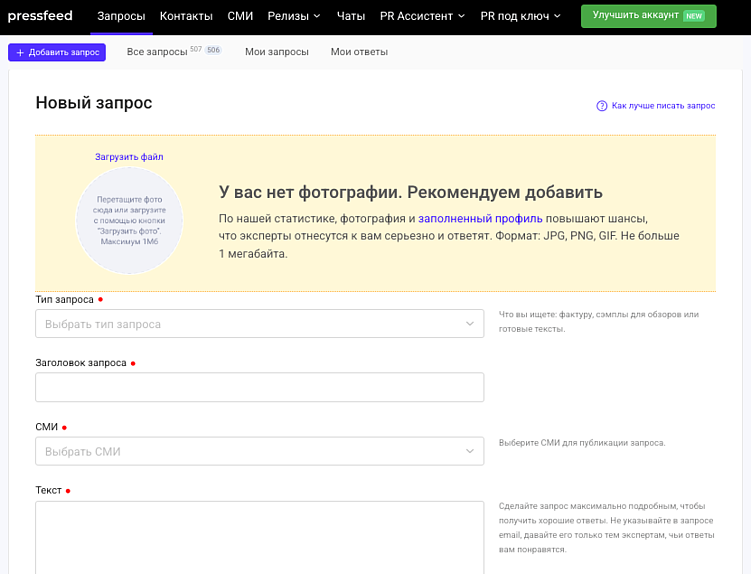751x574 pixels.
Task: Click Добавить запрос button
Action: tap(57, 52)
